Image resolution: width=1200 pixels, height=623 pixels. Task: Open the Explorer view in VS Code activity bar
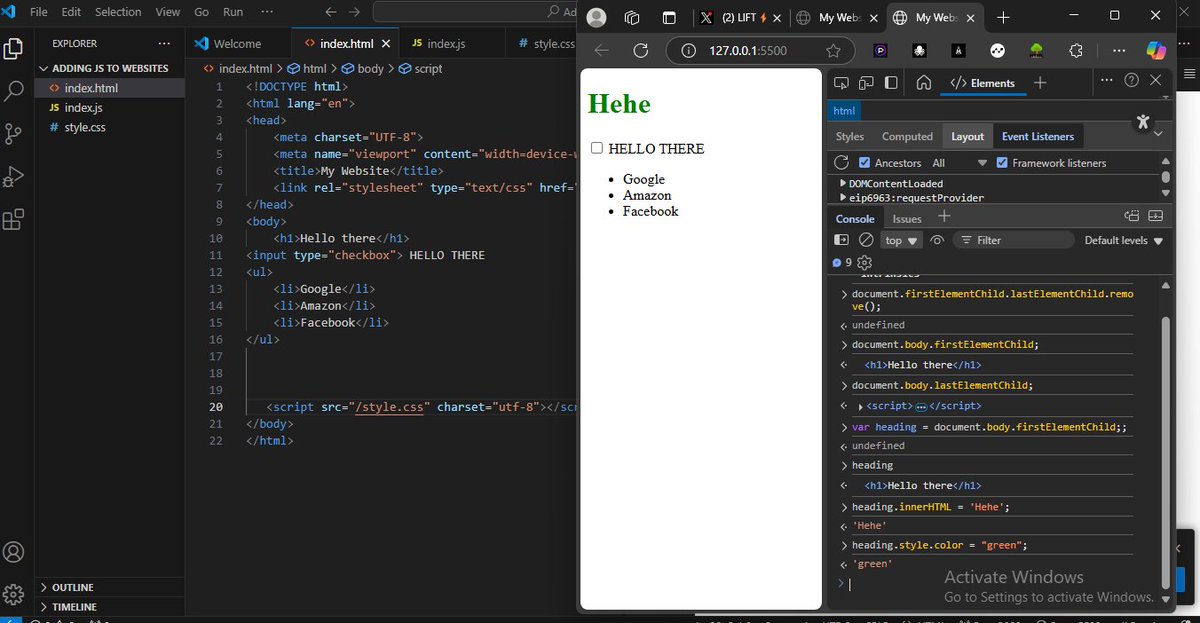(x=14, y=48)
